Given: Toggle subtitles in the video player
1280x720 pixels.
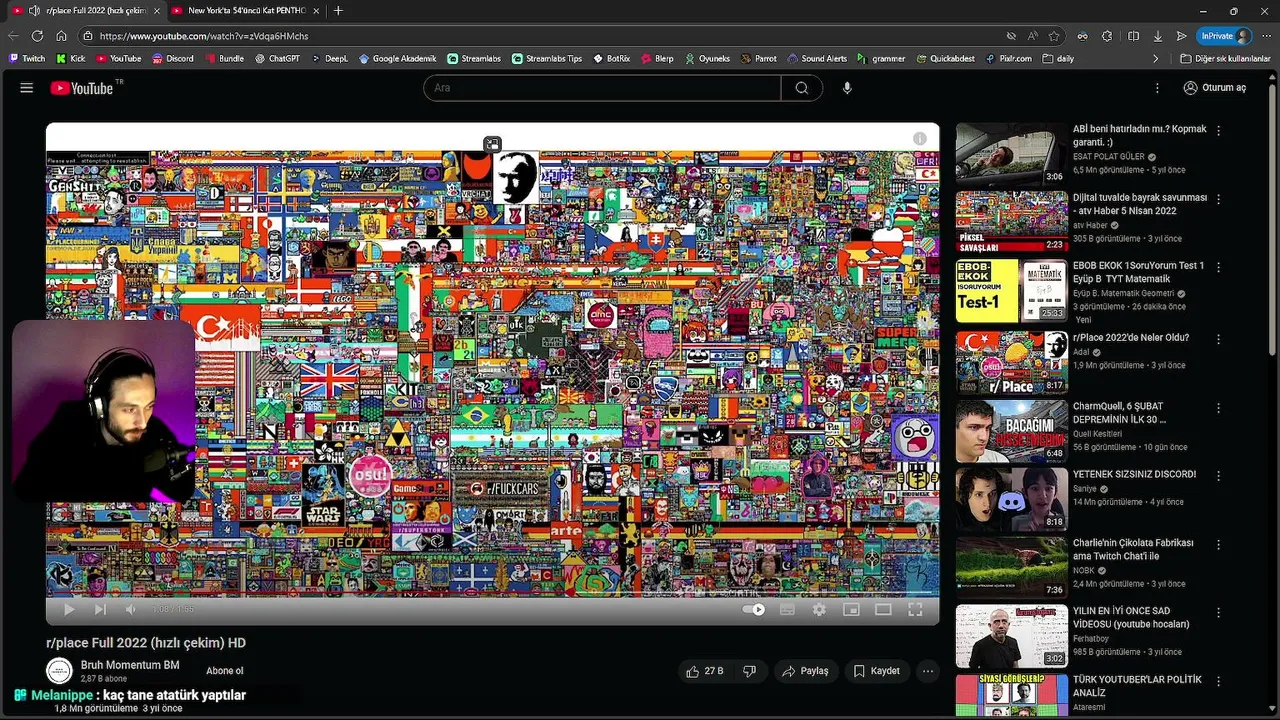Looking at the screenshot, I should click(787, 609).
